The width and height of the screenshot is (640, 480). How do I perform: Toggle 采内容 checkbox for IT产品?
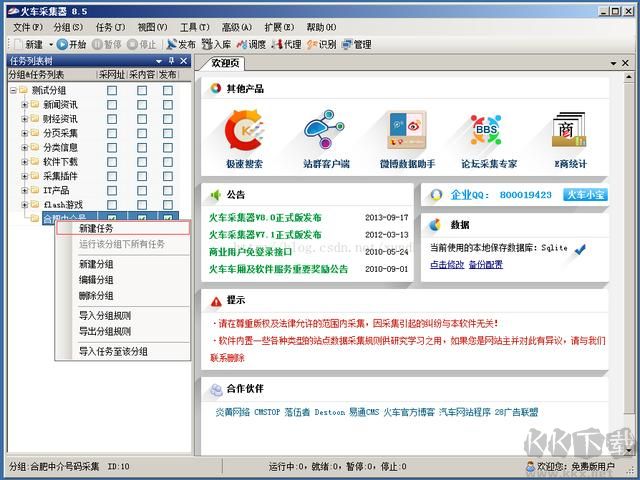click(142, 190)
